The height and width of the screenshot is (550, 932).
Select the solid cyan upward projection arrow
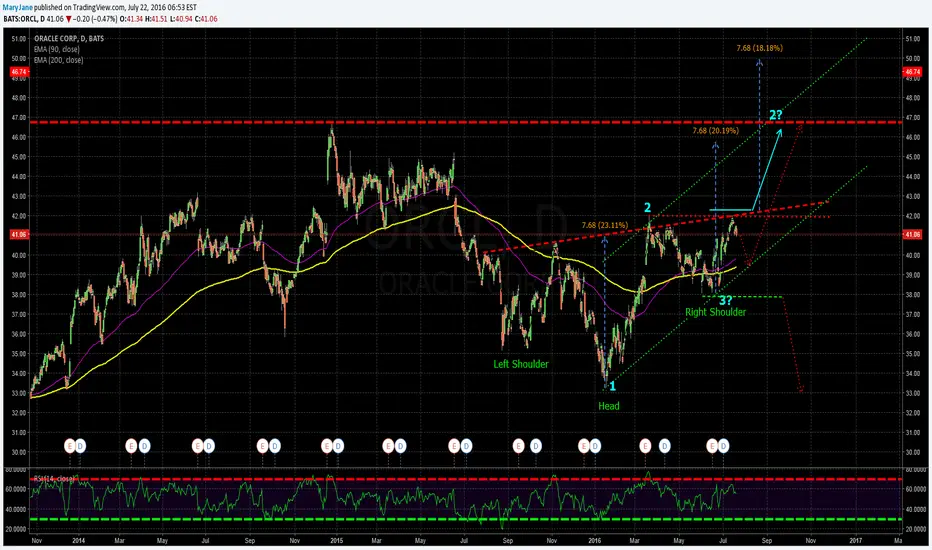[x=767, y=169]
